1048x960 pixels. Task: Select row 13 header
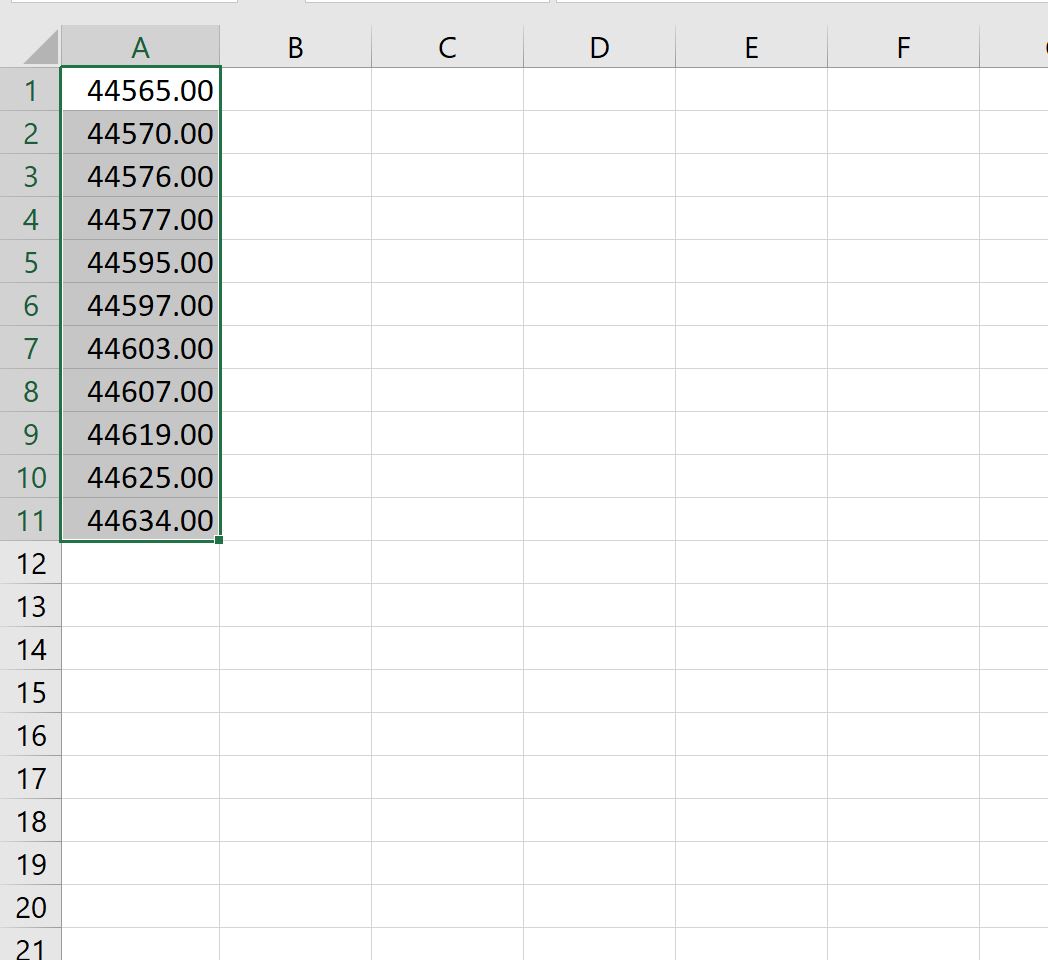(x=30, y=605)
